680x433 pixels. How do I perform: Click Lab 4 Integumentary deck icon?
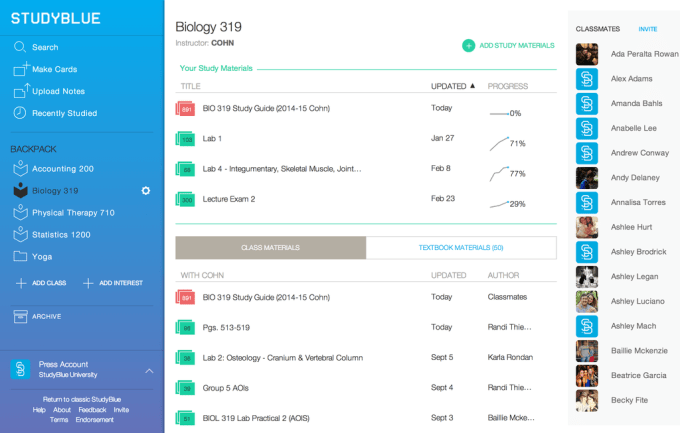coord(185,169)
